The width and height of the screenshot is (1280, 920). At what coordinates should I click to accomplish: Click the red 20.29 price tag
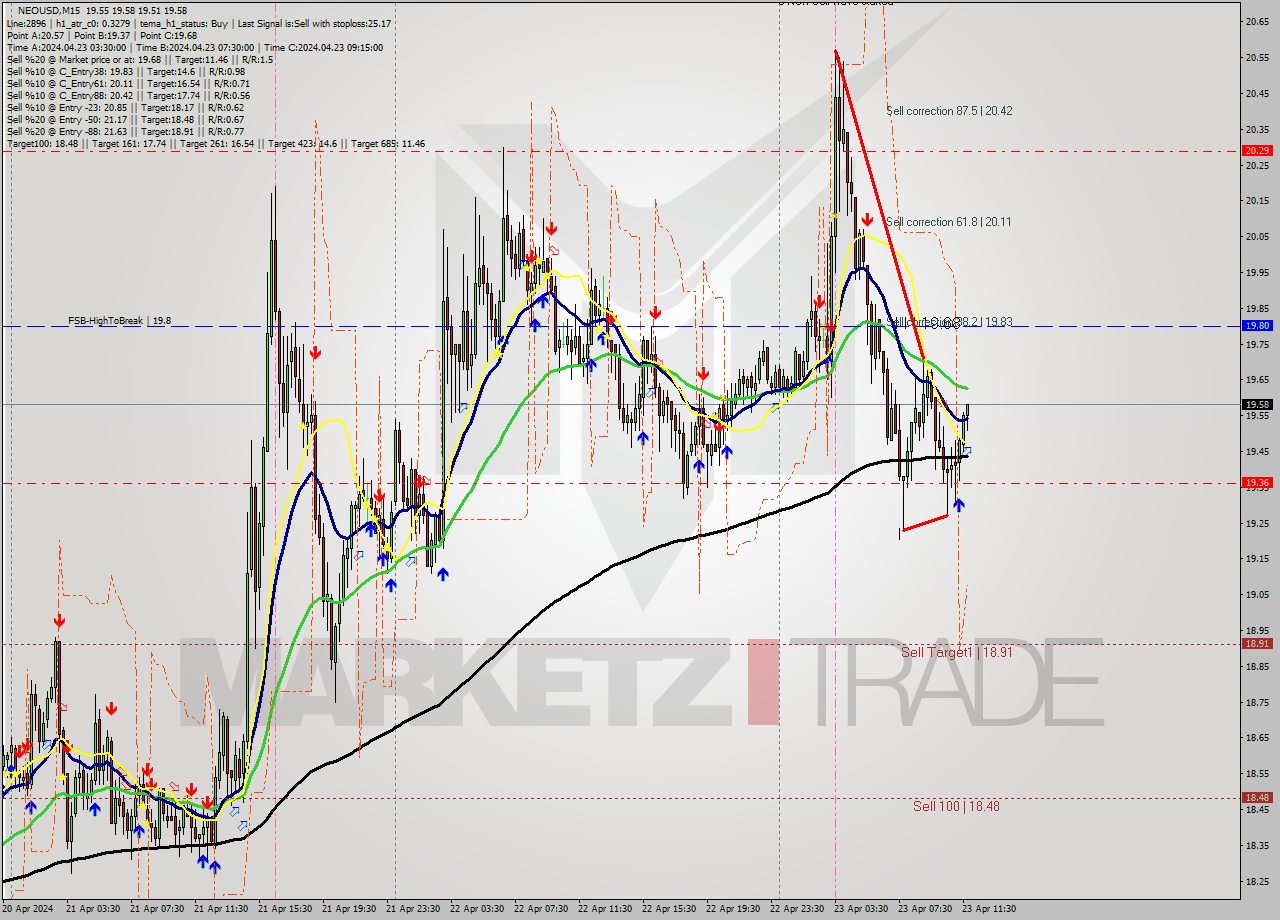(1257, 150)
